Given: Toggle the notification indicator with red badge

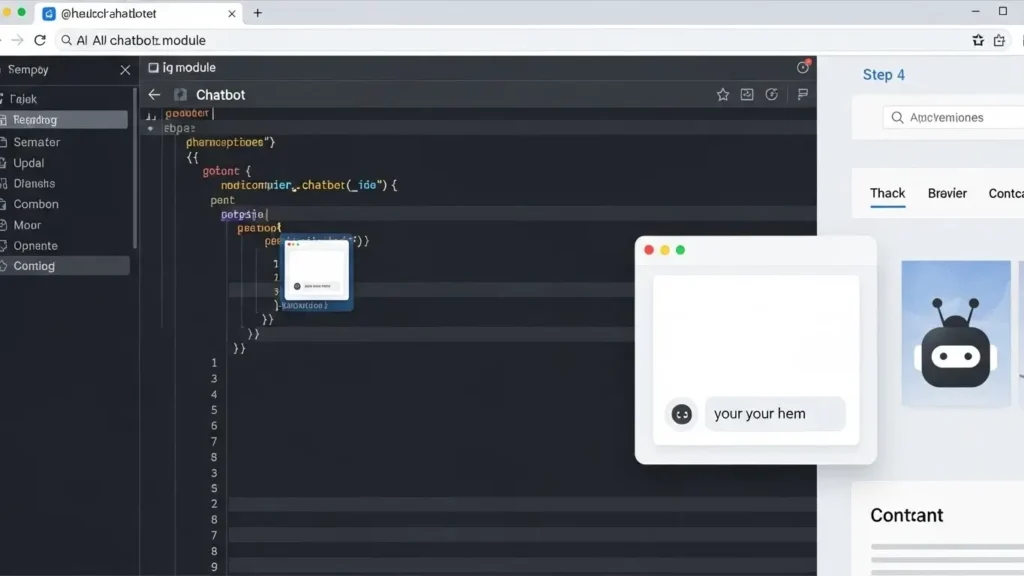Looking at the screenshot, I should tap(803, 67).
